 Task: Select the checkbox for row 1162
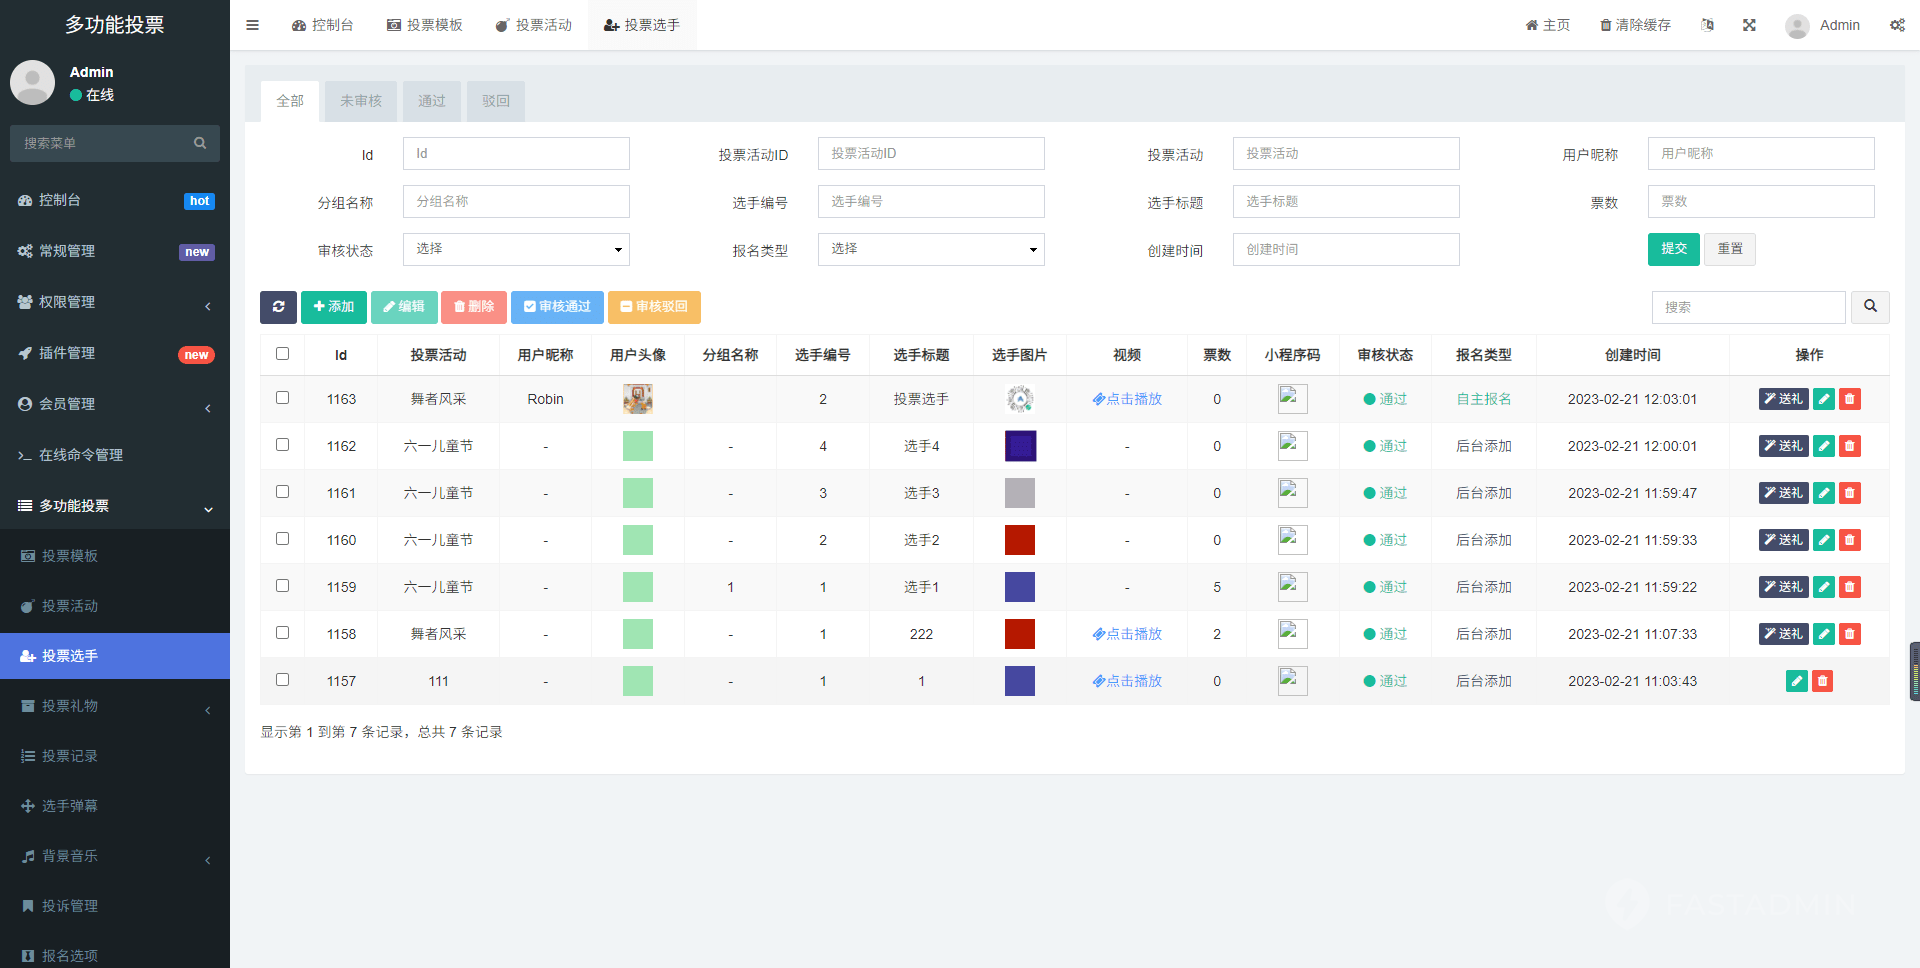282,445
